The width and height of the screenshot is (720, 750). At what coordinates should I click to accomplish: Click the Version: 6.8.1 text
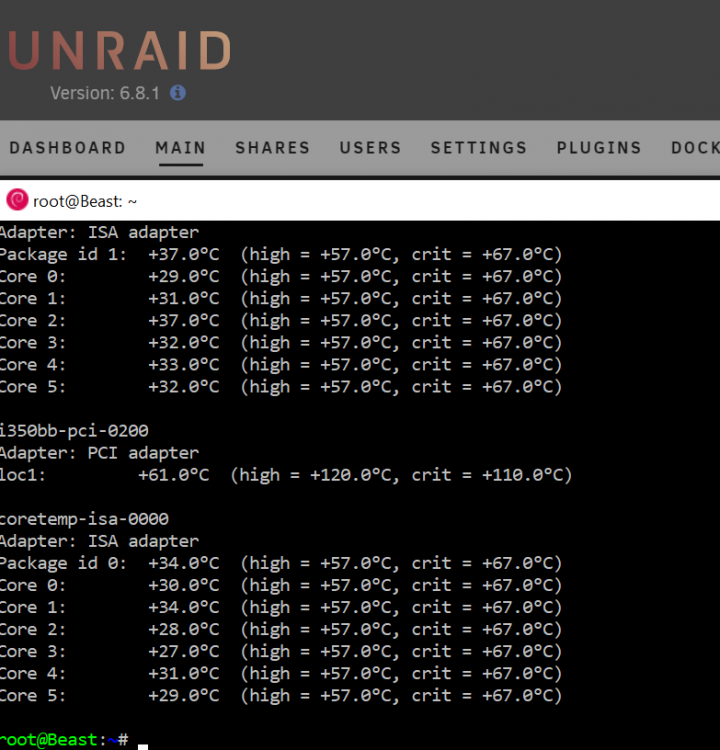pos(105,93)
